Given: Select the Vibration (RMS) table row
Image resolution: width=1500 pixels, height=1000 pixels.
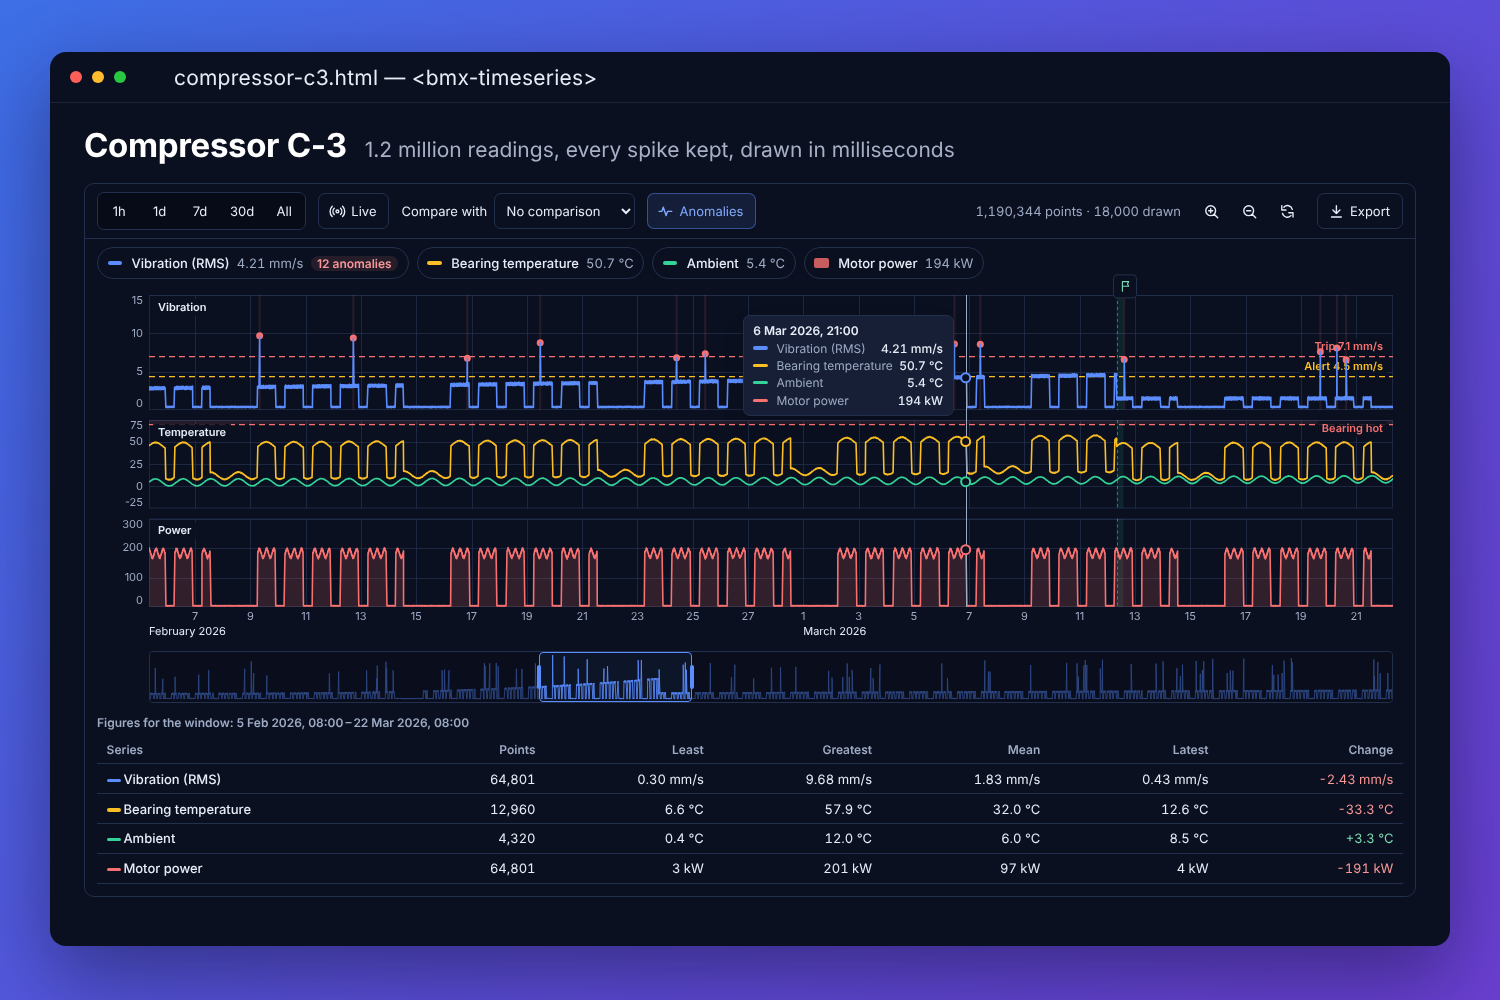Looking at the screenshot, I should pos(750,779).
